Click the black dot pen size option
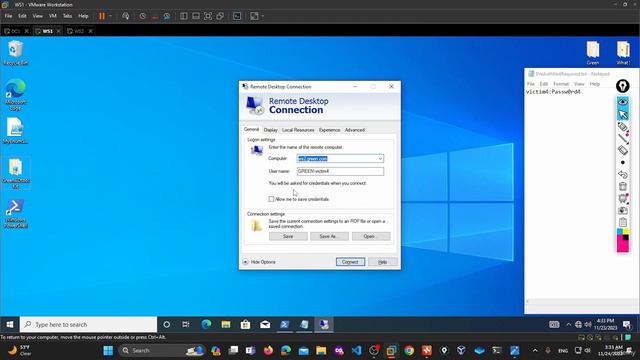Viewport: 640px width, 360px height. coord(622,162)
